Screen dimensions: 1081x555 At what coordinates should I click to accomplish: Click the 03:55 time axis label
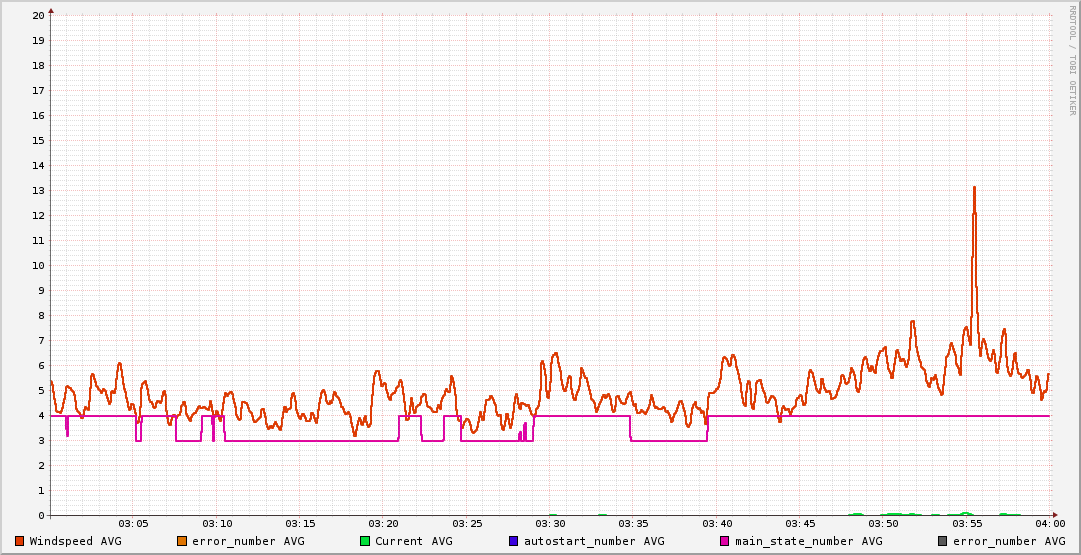tap(967, 524)
